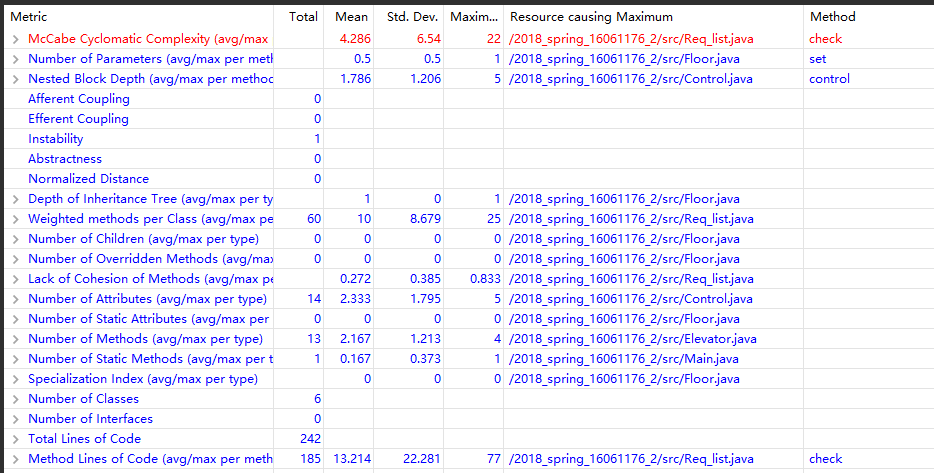Expand the Total Lines of Code row
The width and height of the screenshot is (934, 473).
(x=15, y=439)
